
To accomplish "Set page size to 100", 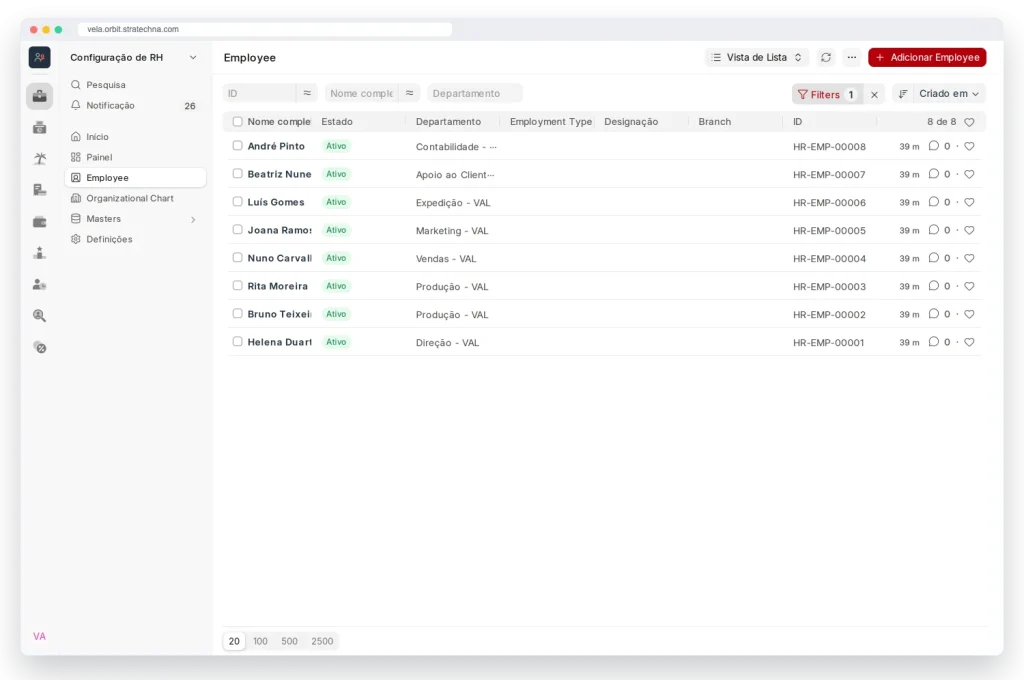I will pyautogui.click(x=261, y=641).
